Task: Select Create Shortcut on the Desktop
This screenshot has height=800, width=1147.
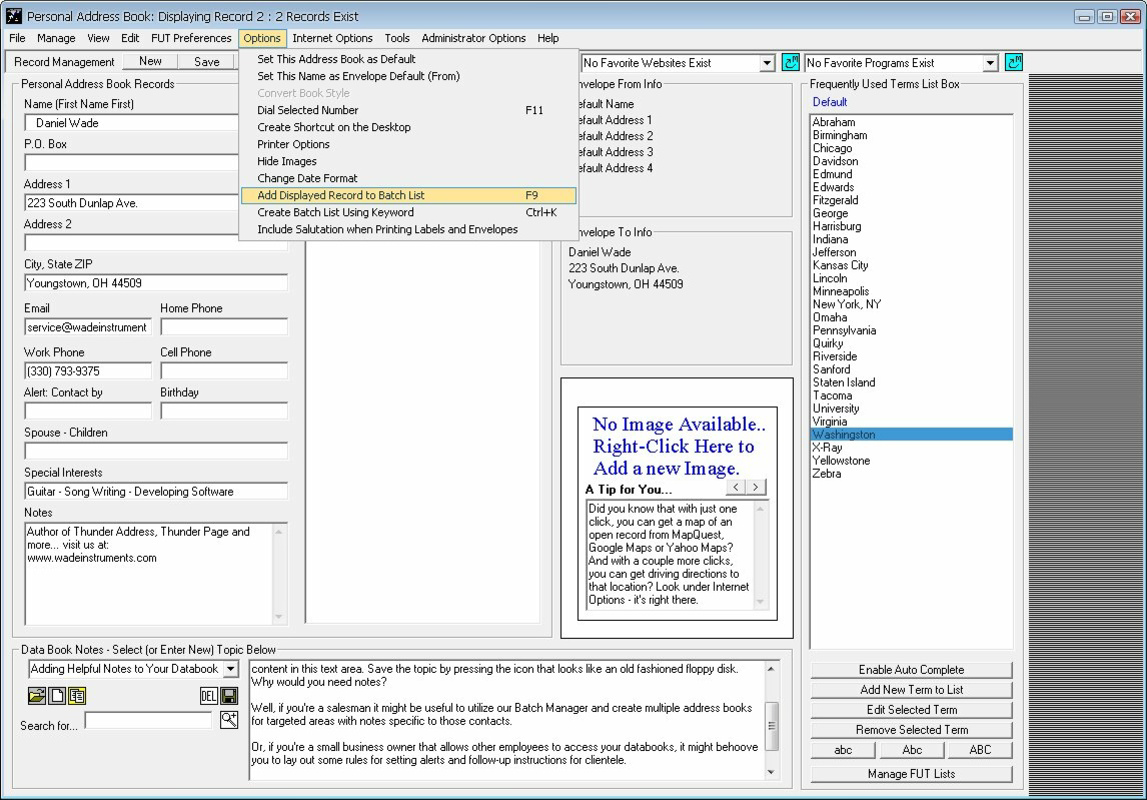Action: click(x=408, y=127)
